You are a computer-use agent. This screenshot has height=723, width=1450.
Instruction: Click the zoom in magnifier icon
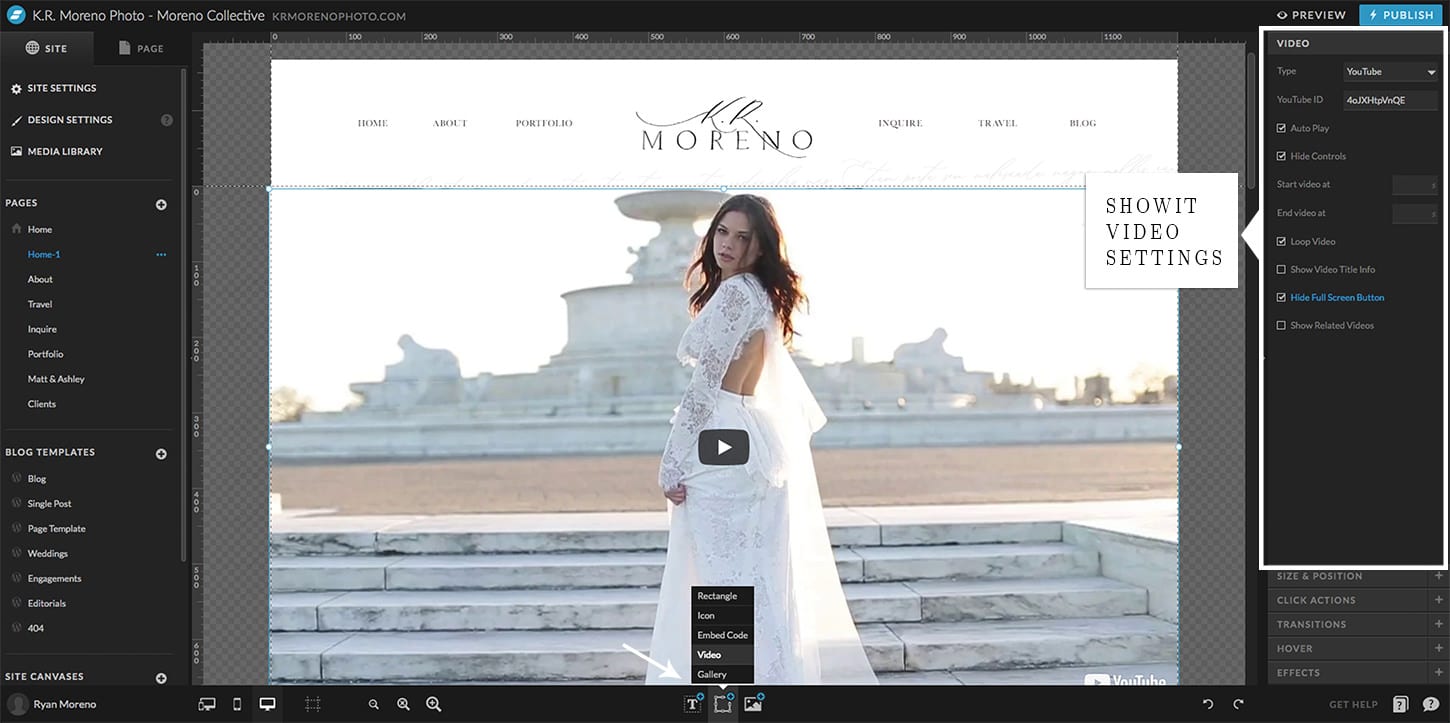click(x=433, y=703)
